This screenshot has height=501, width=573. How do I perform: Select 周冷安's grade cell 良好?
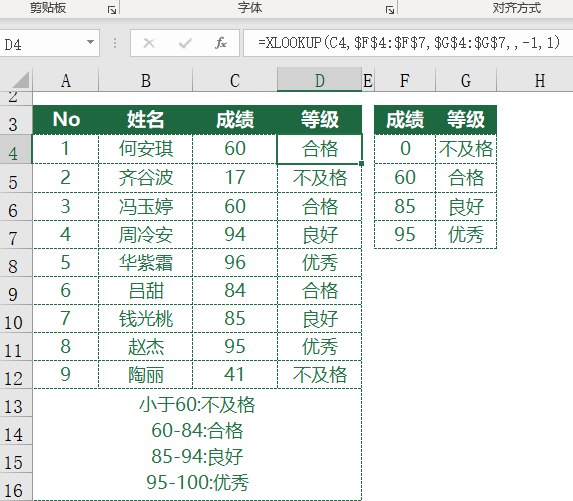coord(319,235)
